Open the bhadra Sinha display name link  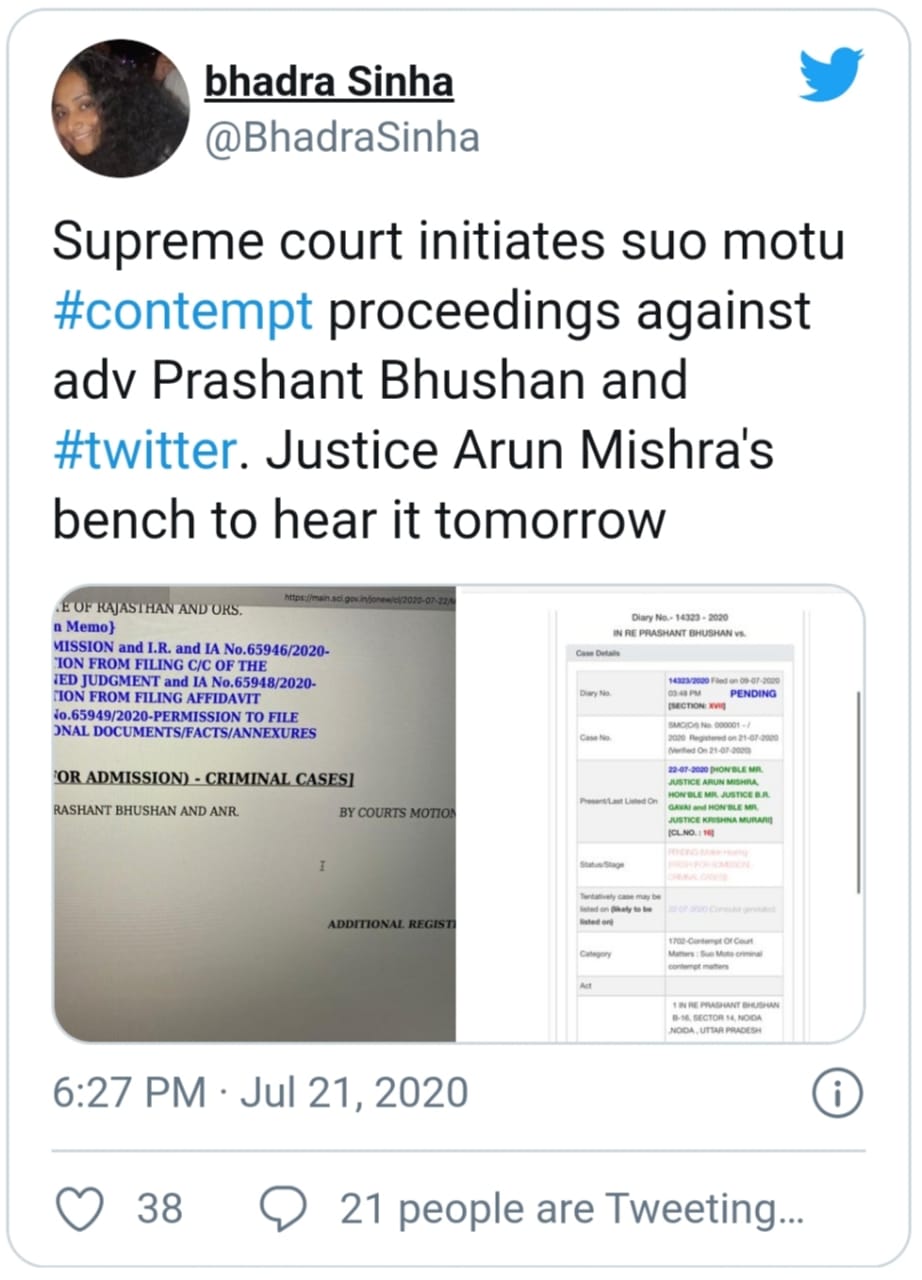329,84
